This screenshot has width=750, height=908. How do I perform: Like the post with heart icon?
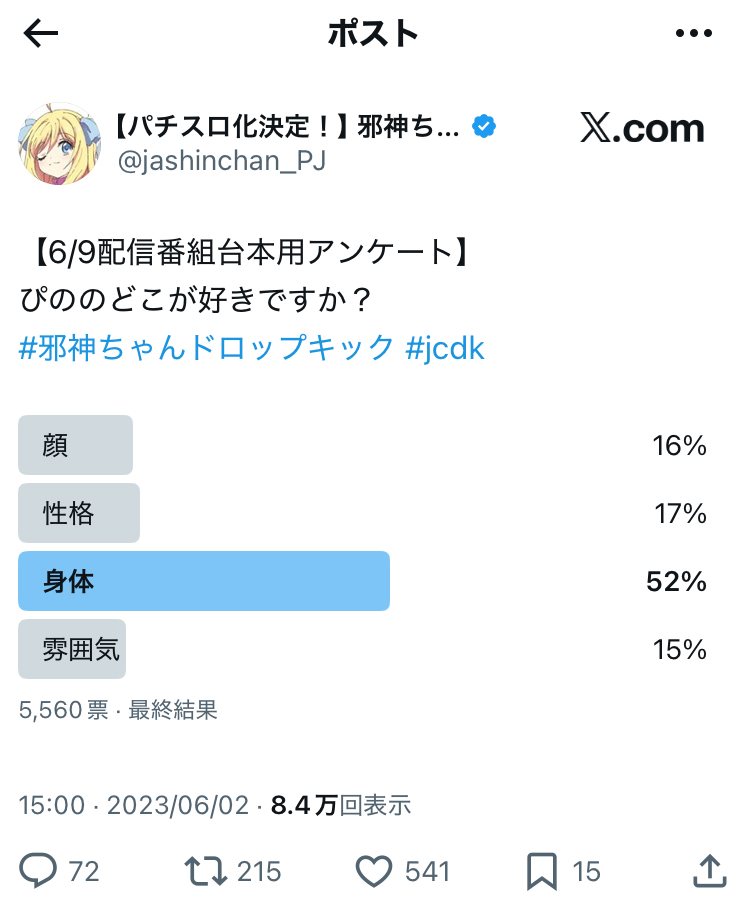pos(374,871)
